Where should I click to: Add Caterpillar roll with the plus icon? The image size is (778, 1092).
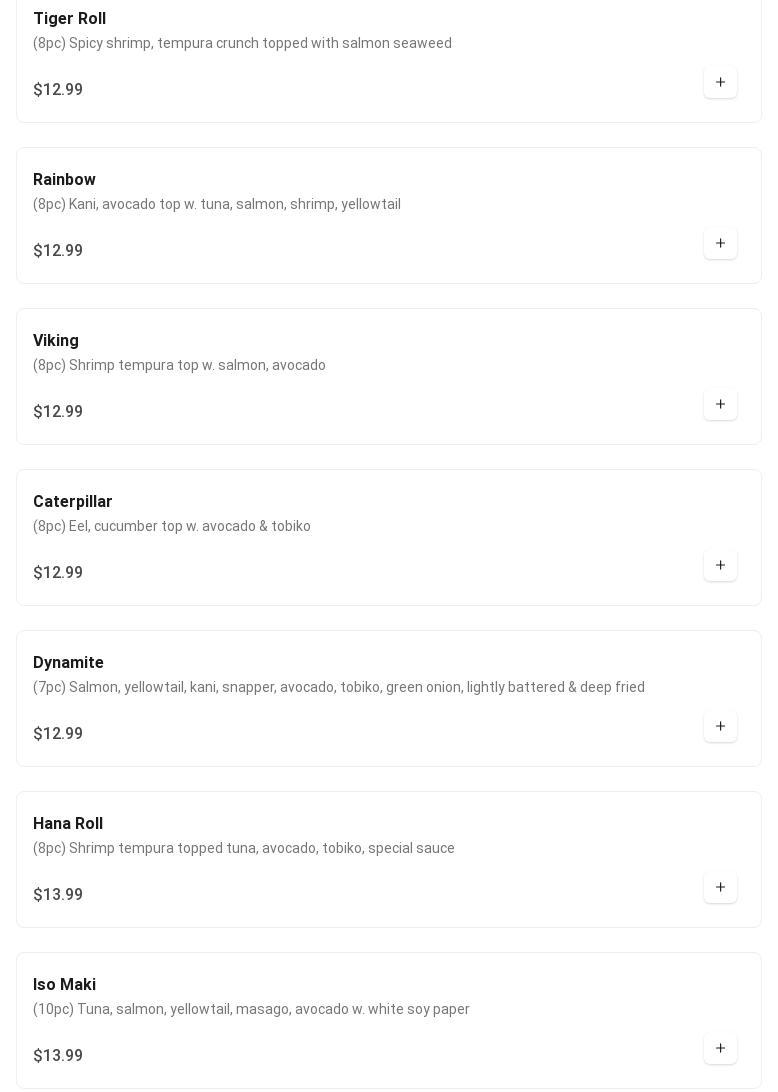(720, 565)
